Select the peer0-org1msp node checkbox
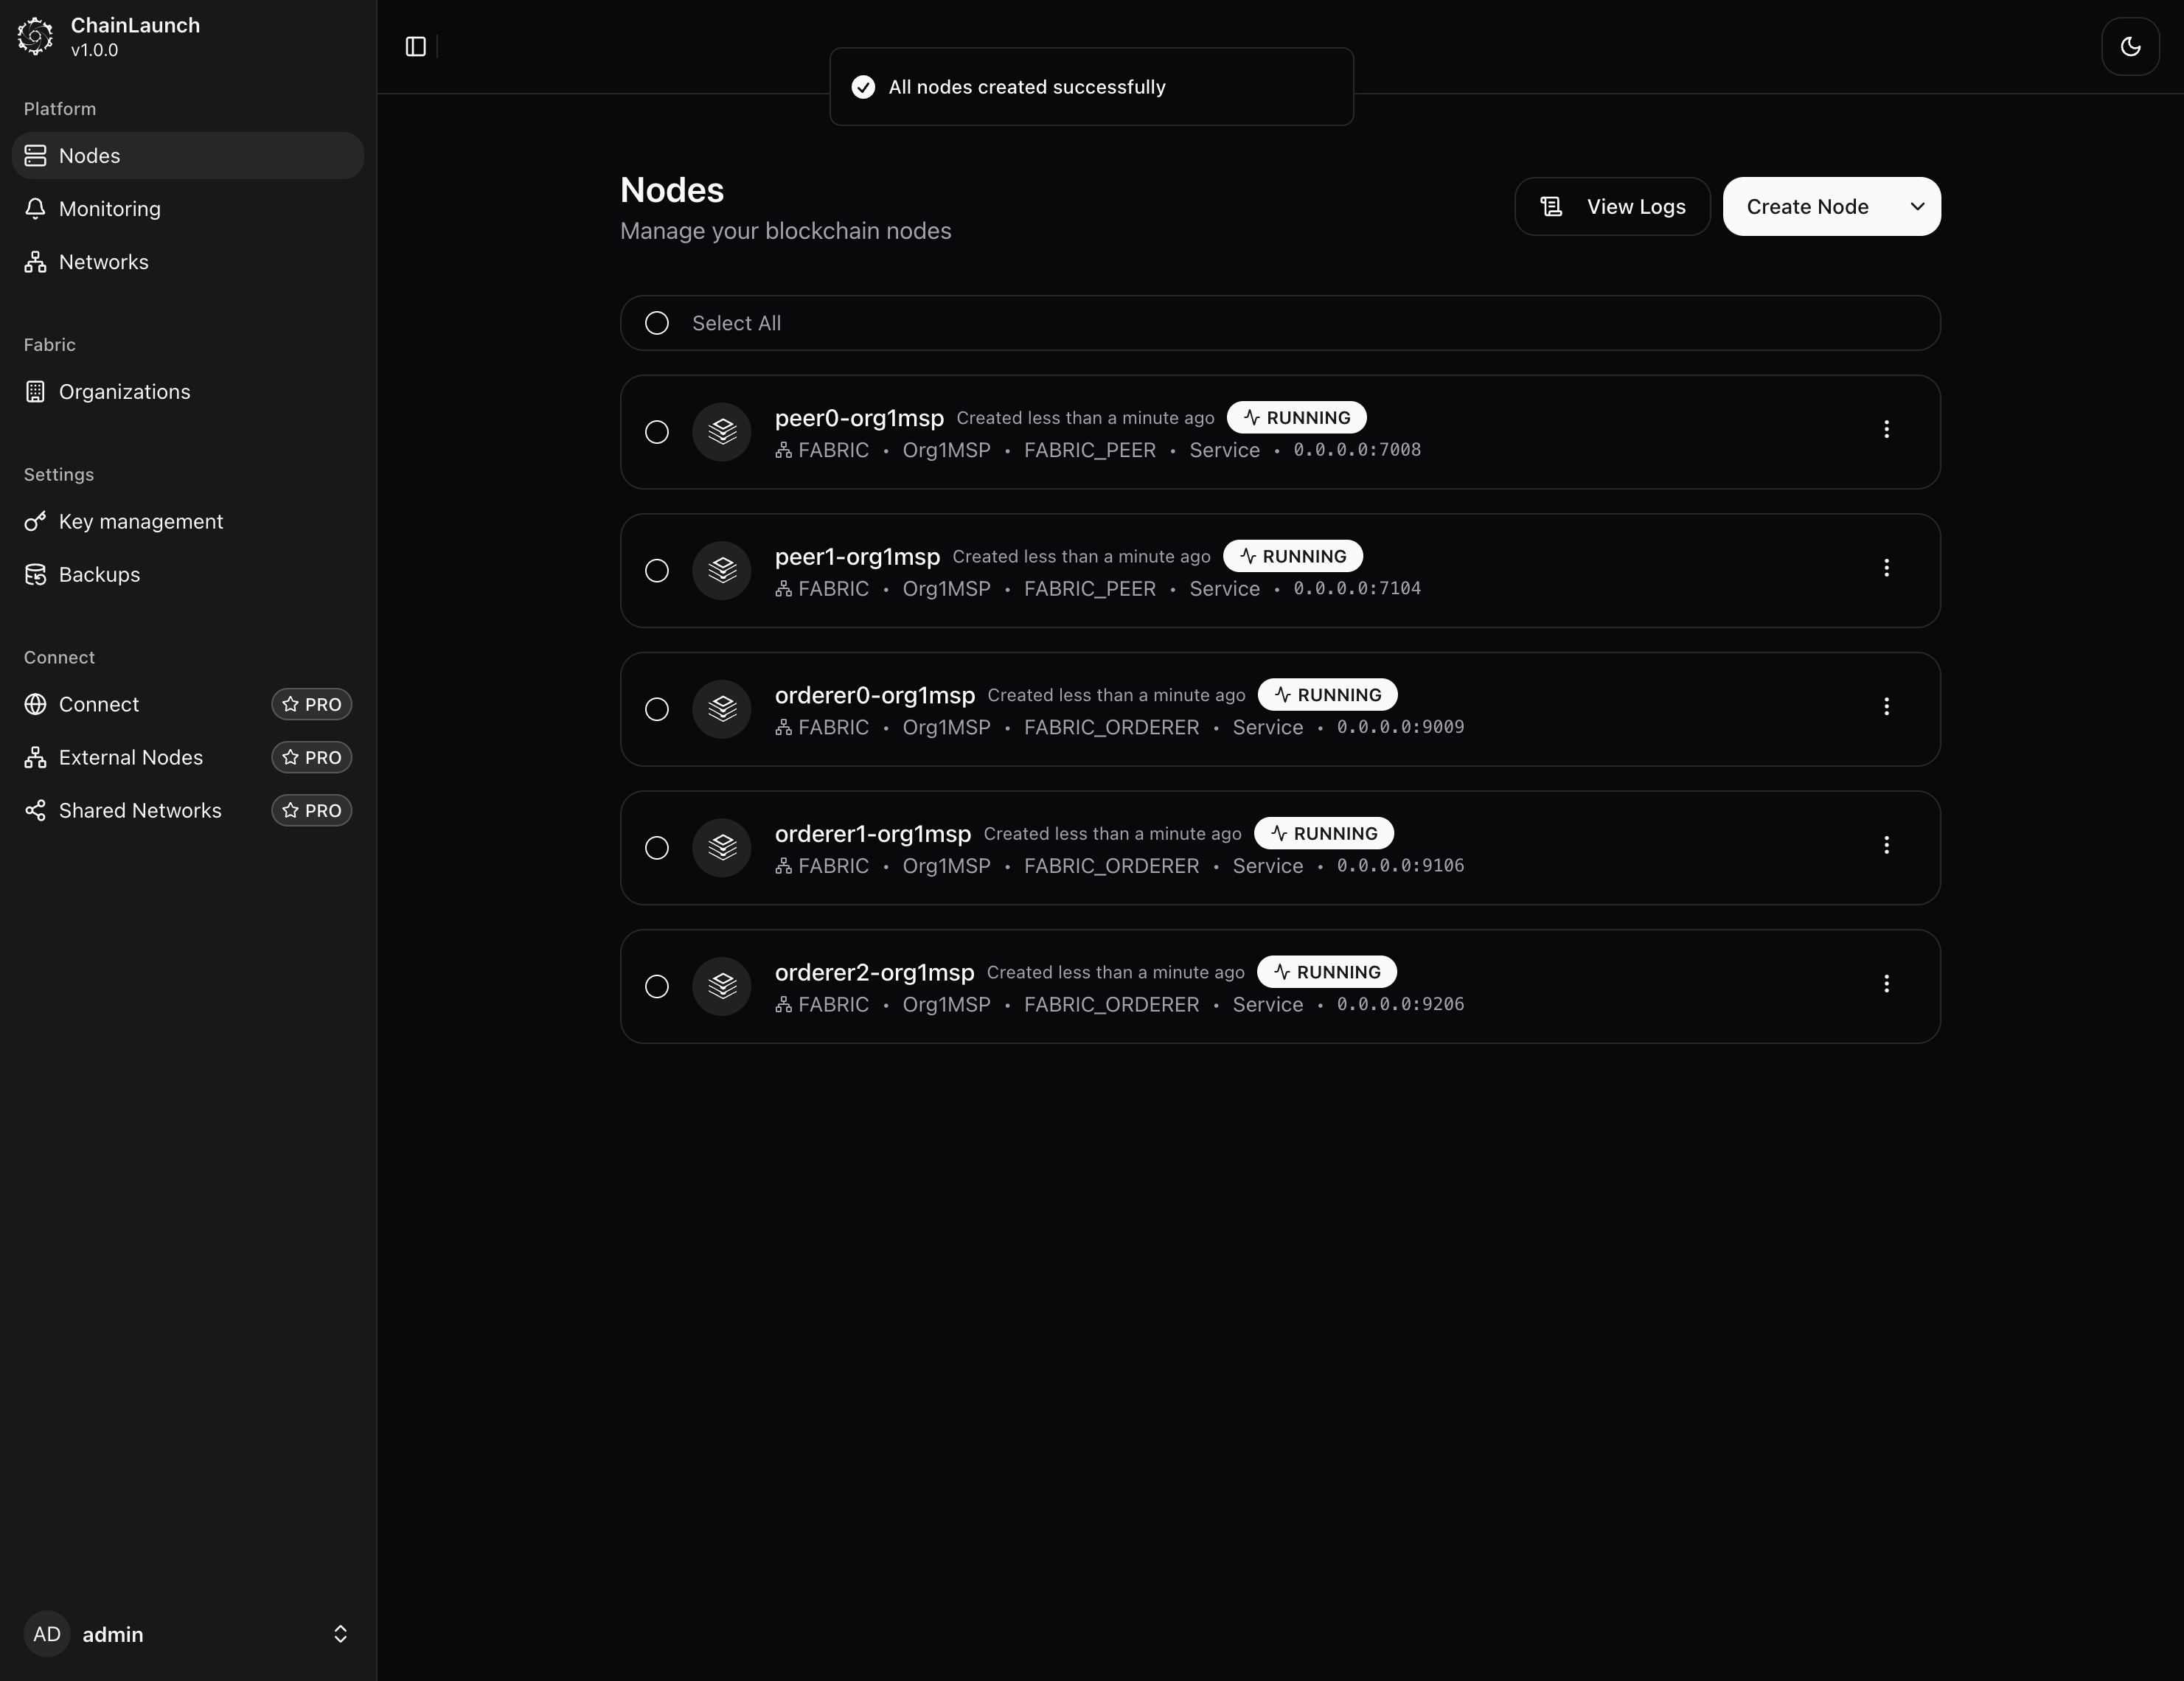This screenshot has height=1681, width=2184. click(657, 432)
